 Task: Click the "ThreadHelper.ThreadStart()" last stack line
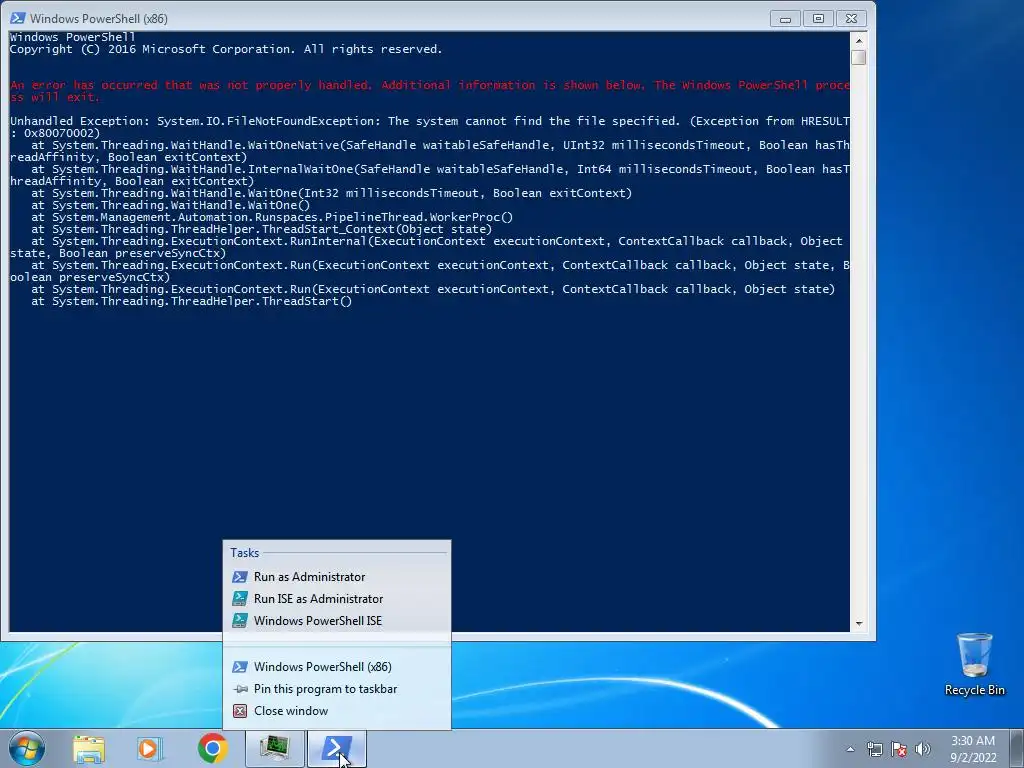(191, 301)
